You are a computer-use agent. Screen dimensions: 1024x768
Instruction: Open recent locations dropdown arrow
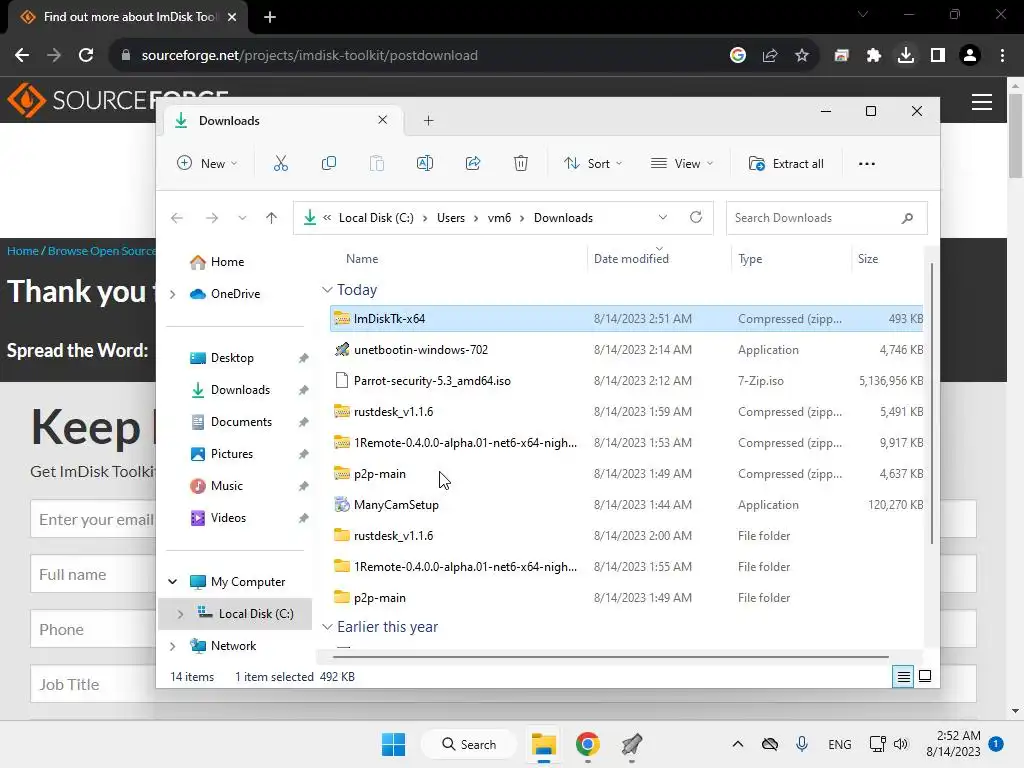(242, 218)
